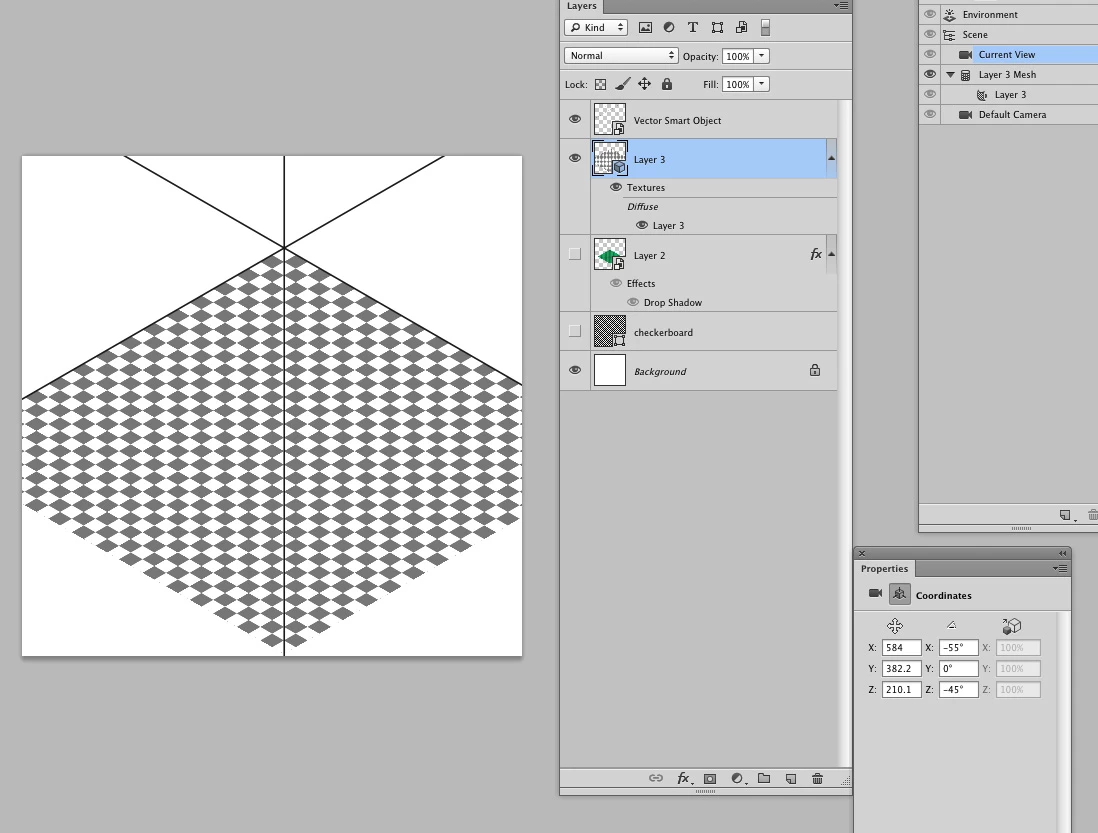Click the Layer 2 thumbnail

click(610, 254)
